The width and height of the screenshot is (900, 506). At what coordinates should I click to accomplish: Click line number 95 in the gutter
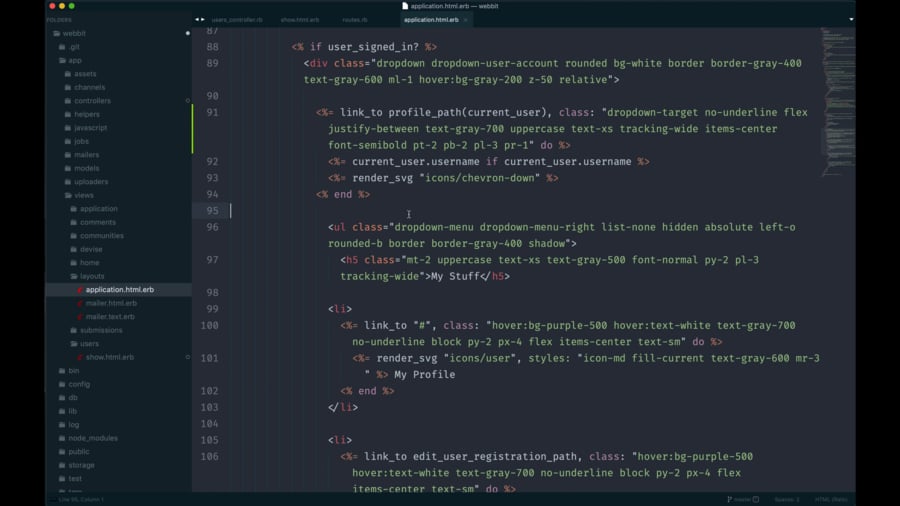pos(212,211)
